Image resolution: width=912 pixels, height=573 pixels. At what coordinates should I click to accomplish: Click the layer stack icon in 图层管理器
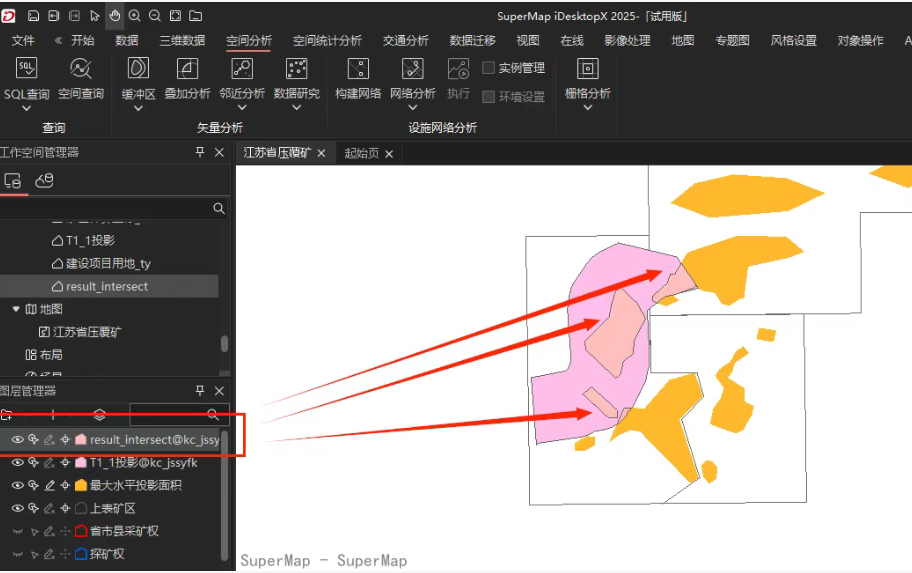pyautogui.click(x=99, y=415)
